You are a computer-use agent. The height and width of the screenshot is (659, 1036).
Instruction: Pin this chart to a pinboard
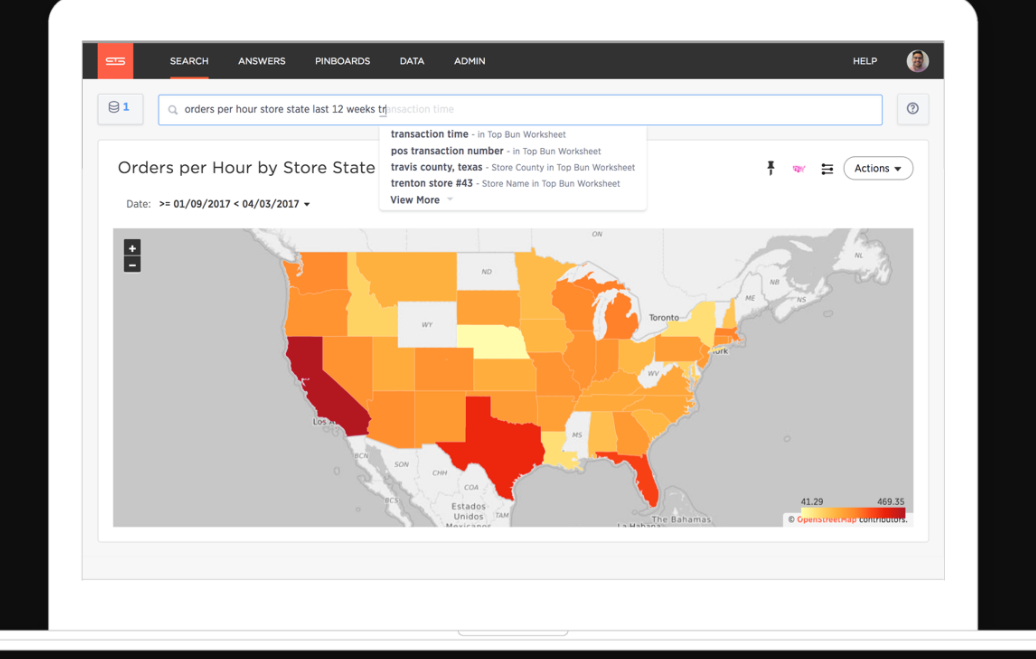pos(771,168)
